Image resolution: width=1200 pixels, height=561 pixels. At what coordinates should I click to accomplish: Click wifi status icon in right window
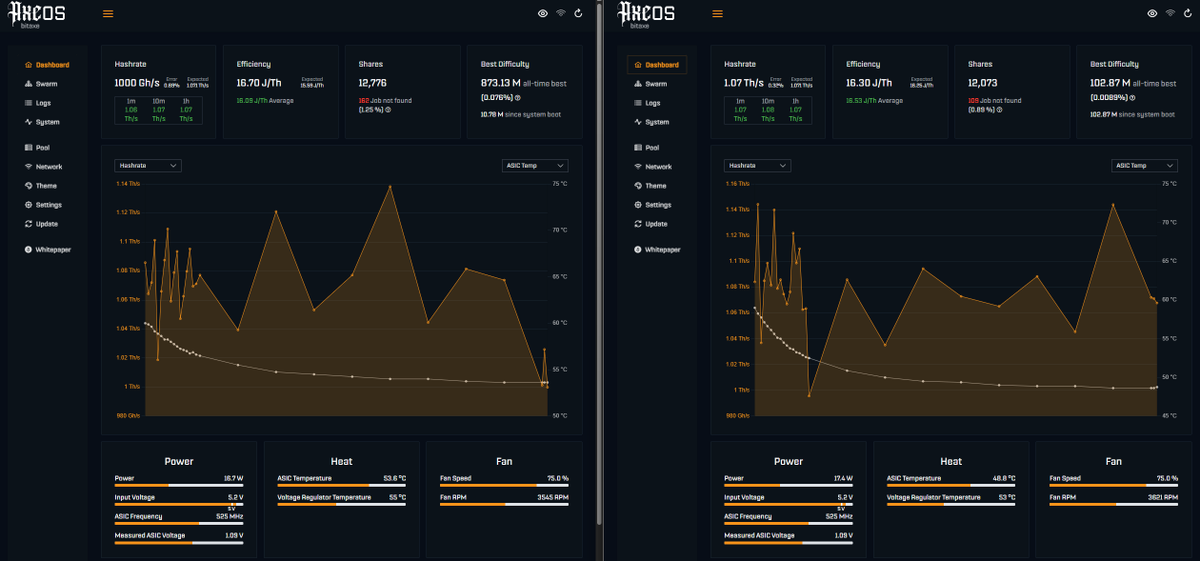pyautogui.click(x=1170, y=13)
